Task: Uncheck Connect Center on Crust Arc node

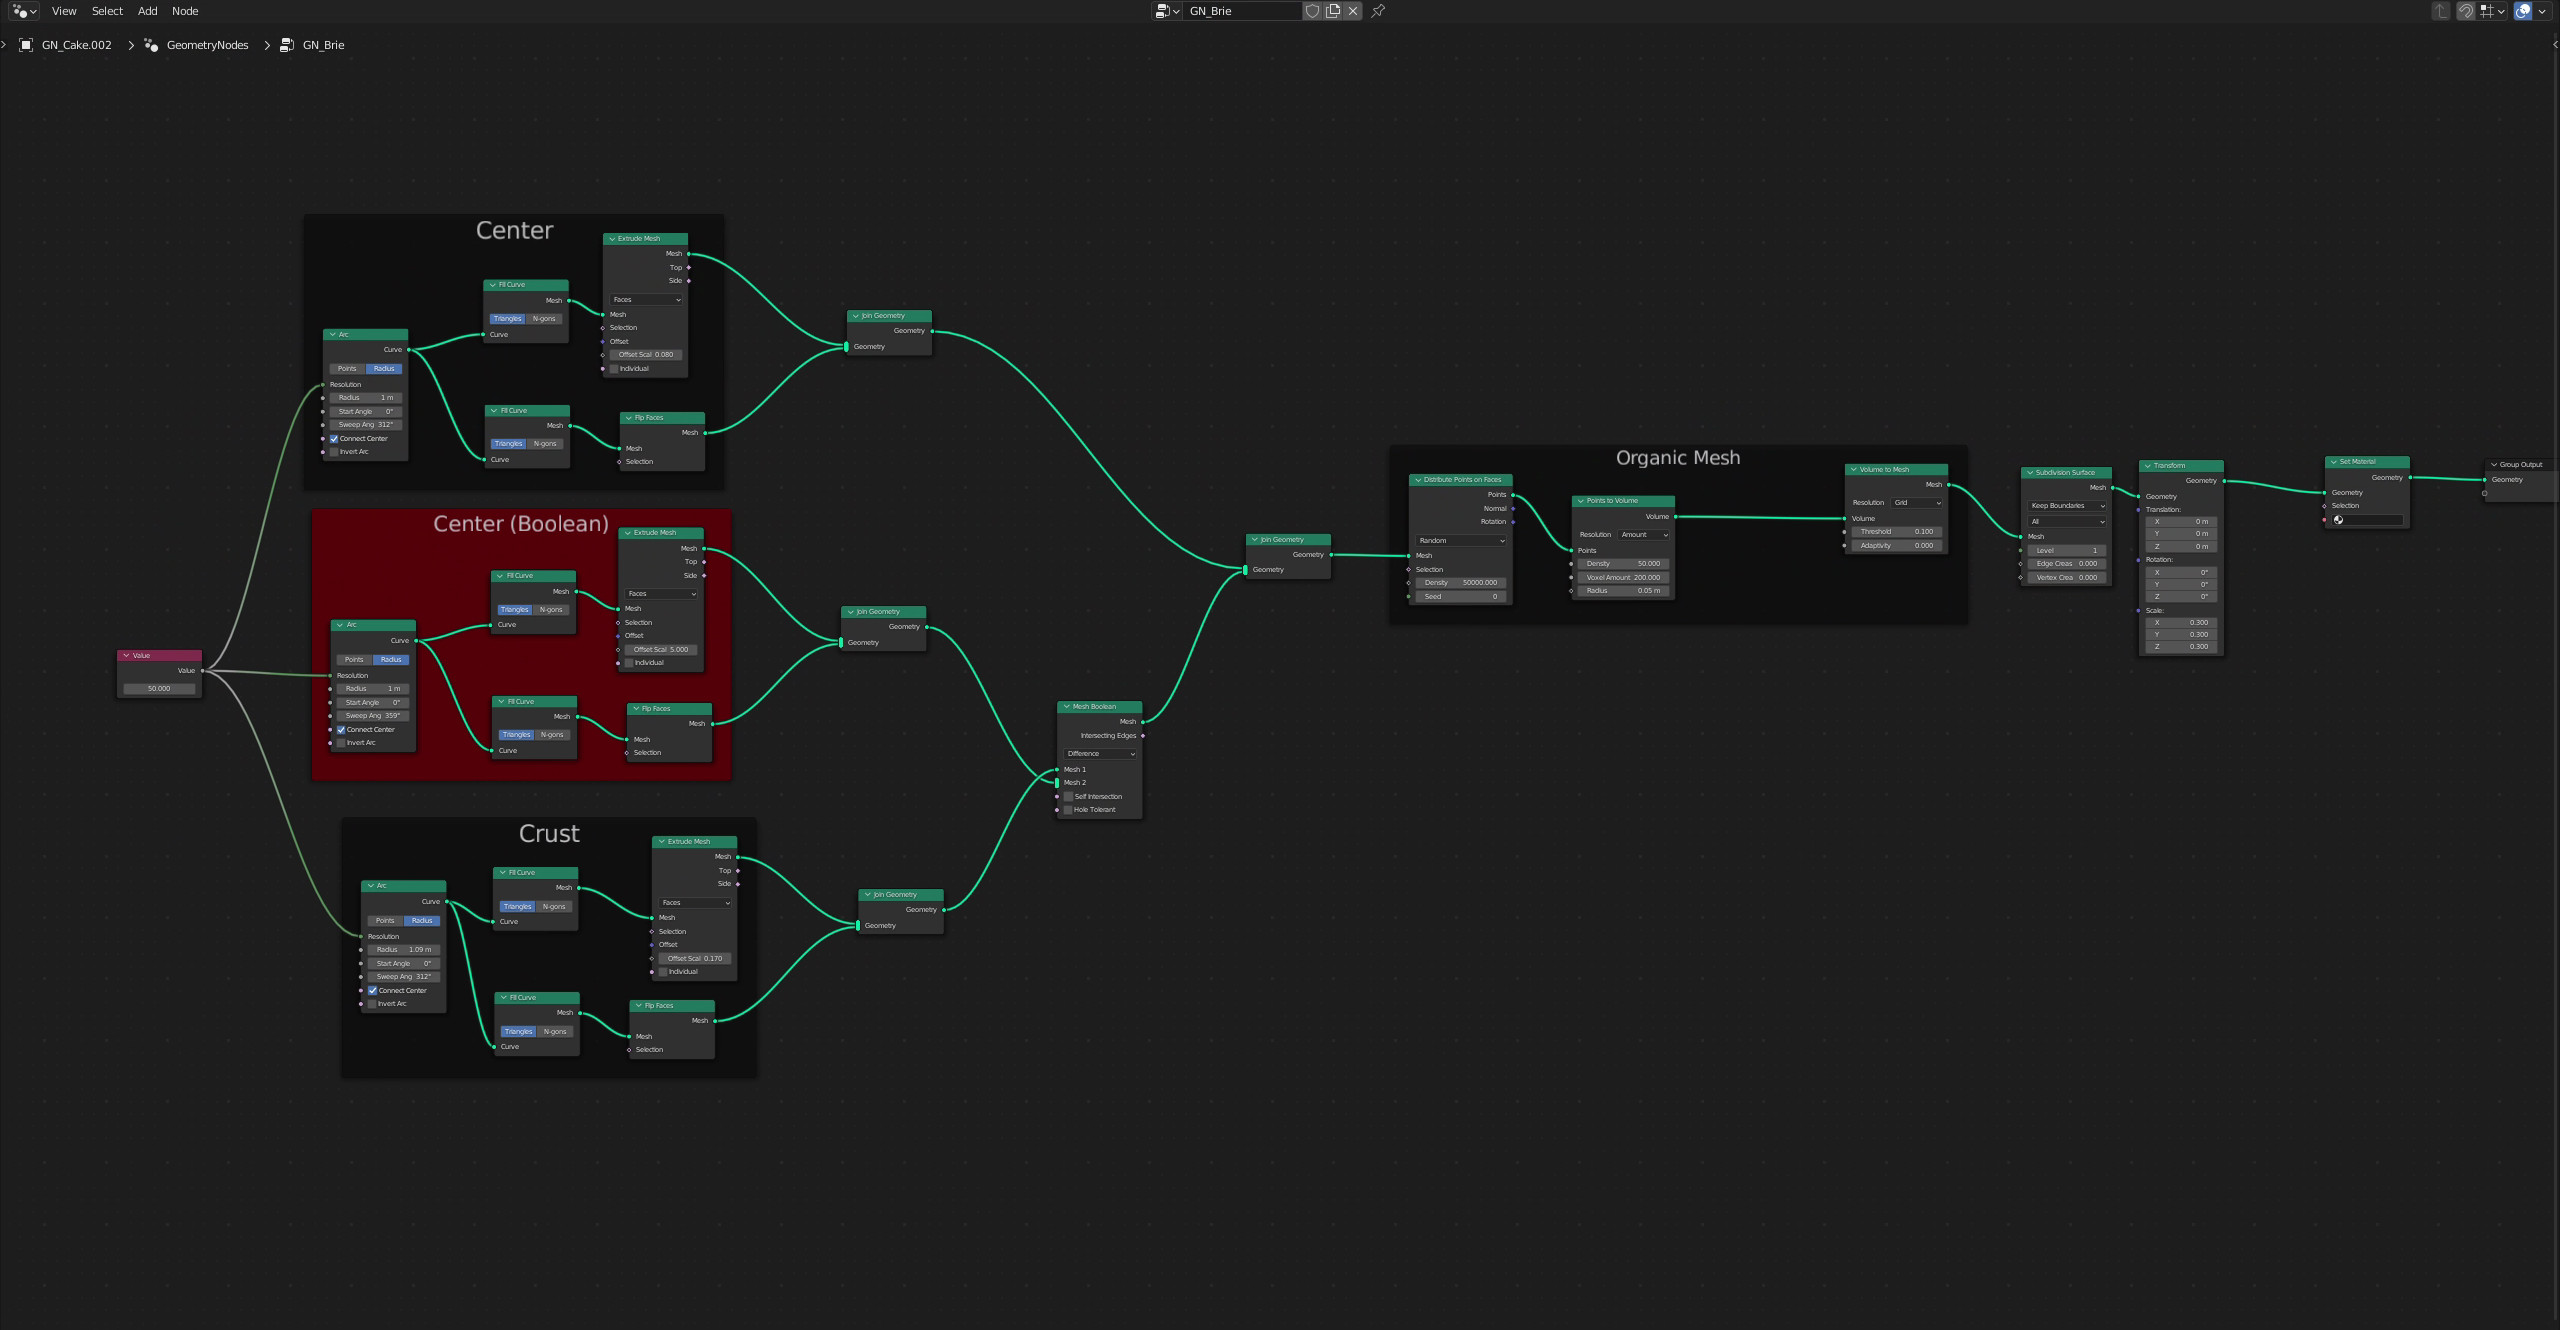Action: click(x=372, y=990)
